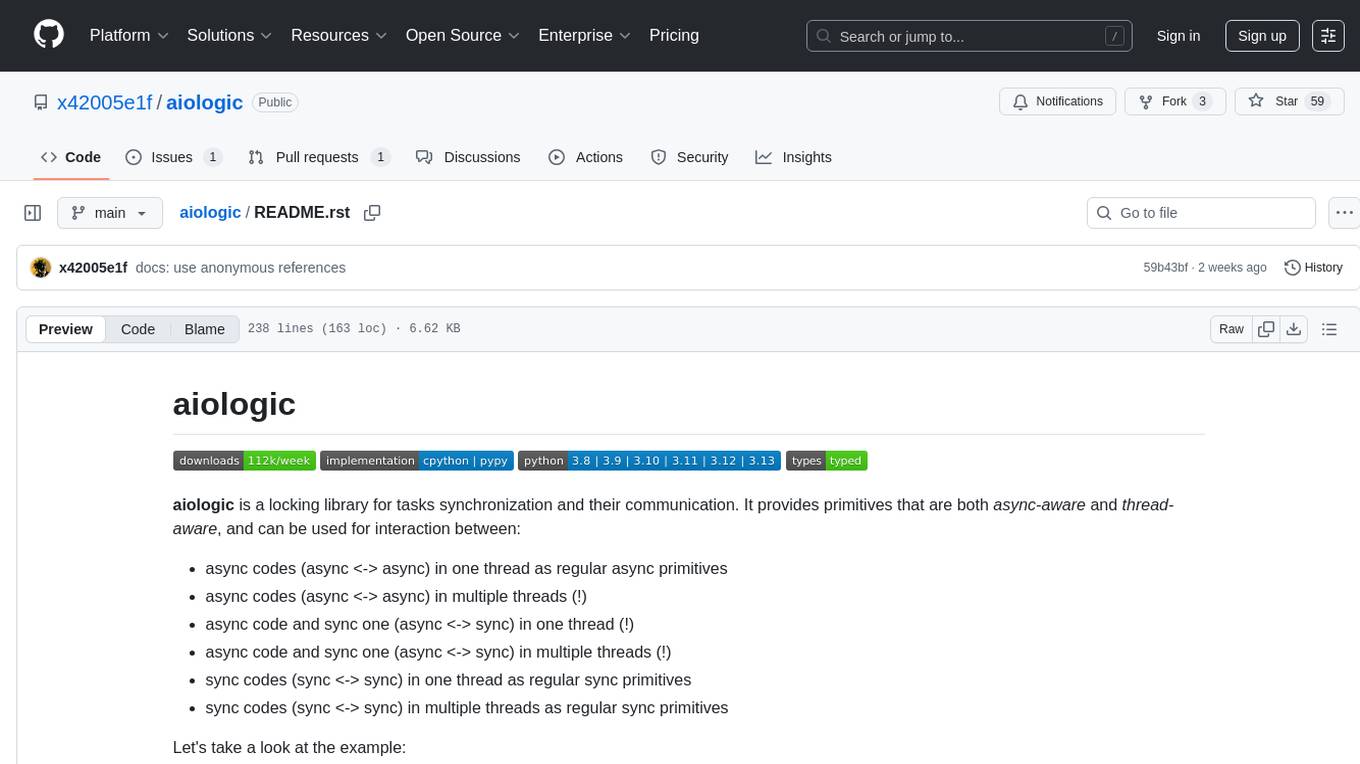Open the x42005e1f owner profile link
This screenshot has height=764, width=1360.
pyautogui.click(x=105, y=102)
